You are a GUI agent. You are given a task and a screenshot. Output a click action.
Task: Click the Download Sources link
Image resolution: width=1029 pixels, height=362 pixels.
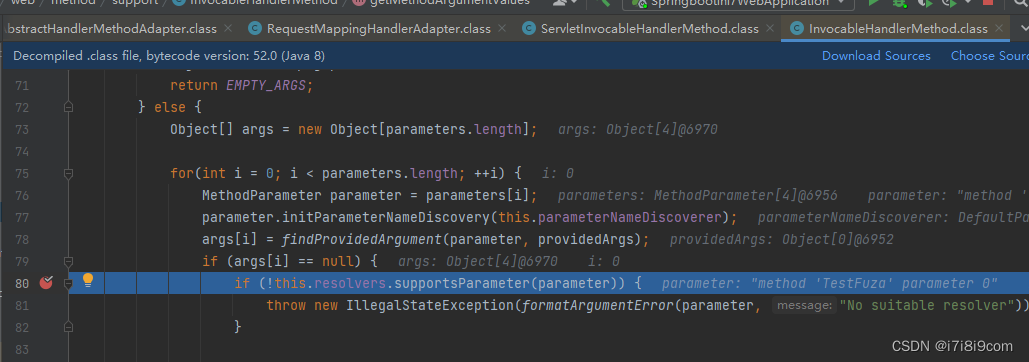point(876,56)
